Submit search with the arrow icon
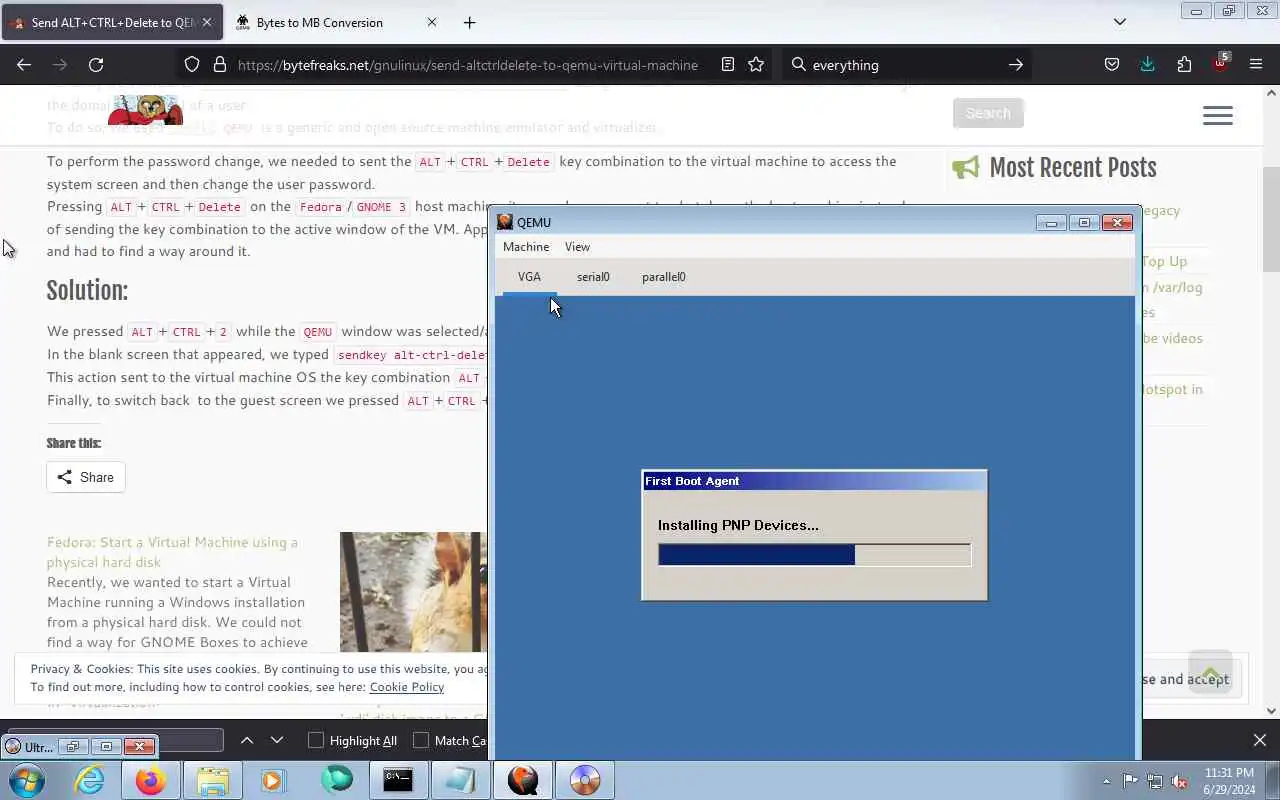 1015,64
